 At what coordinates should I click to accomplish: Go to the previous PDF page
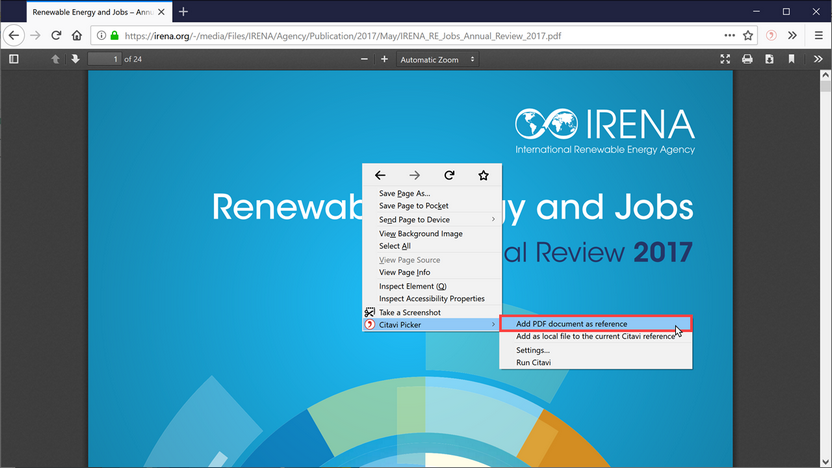pyautogui.click(x=55, y=59)
